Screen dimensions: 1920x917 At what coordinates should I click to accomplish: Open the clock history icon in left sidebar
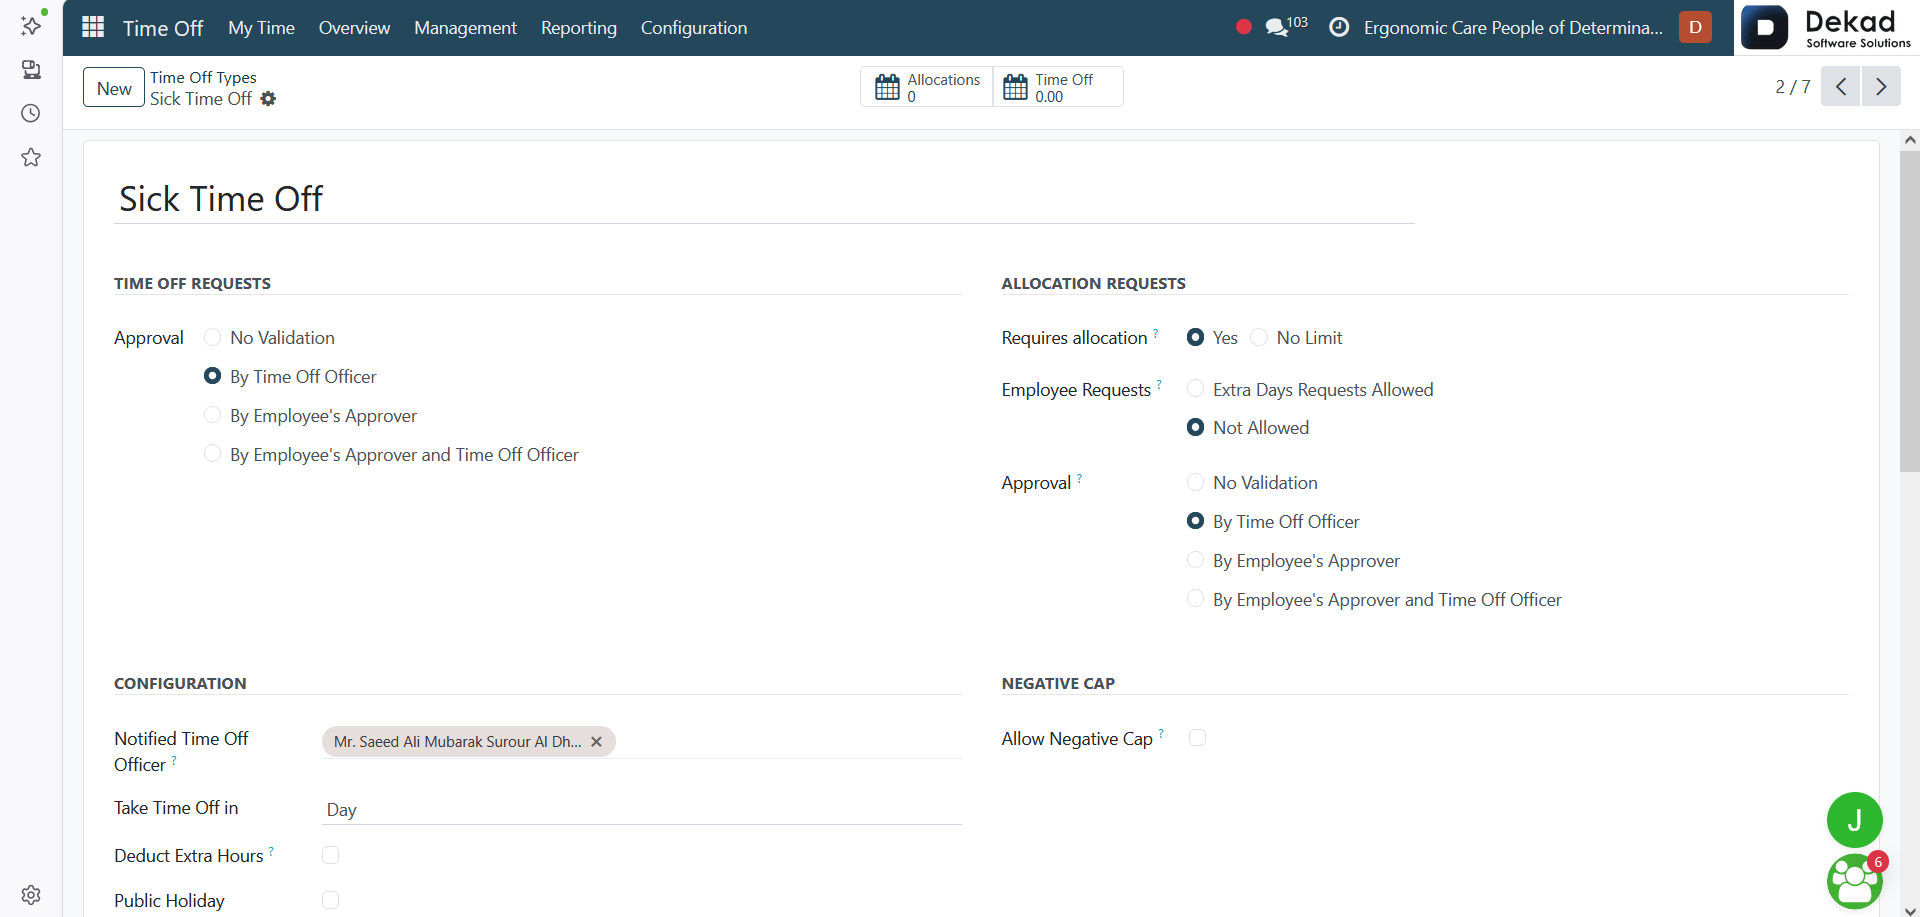[31, 113]
